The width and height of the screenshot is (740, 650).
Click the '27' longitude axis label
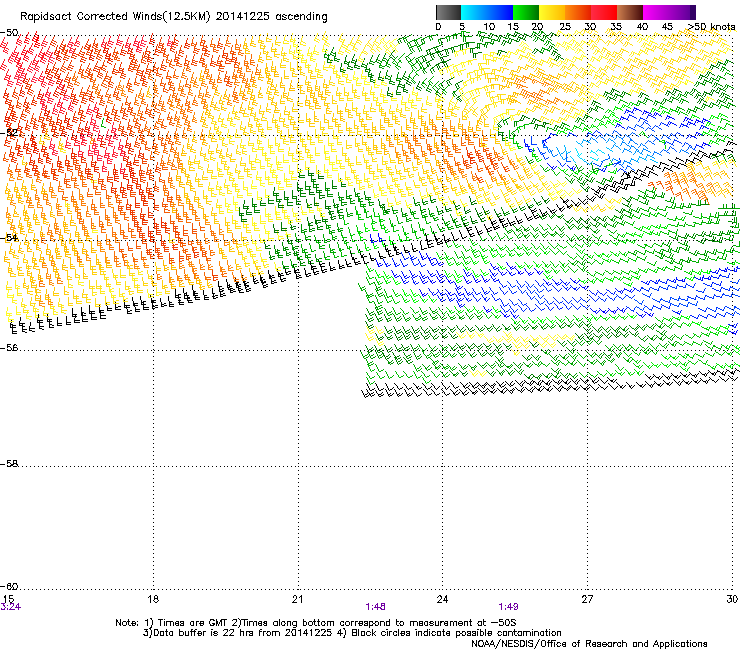click(x=587, y=599)
